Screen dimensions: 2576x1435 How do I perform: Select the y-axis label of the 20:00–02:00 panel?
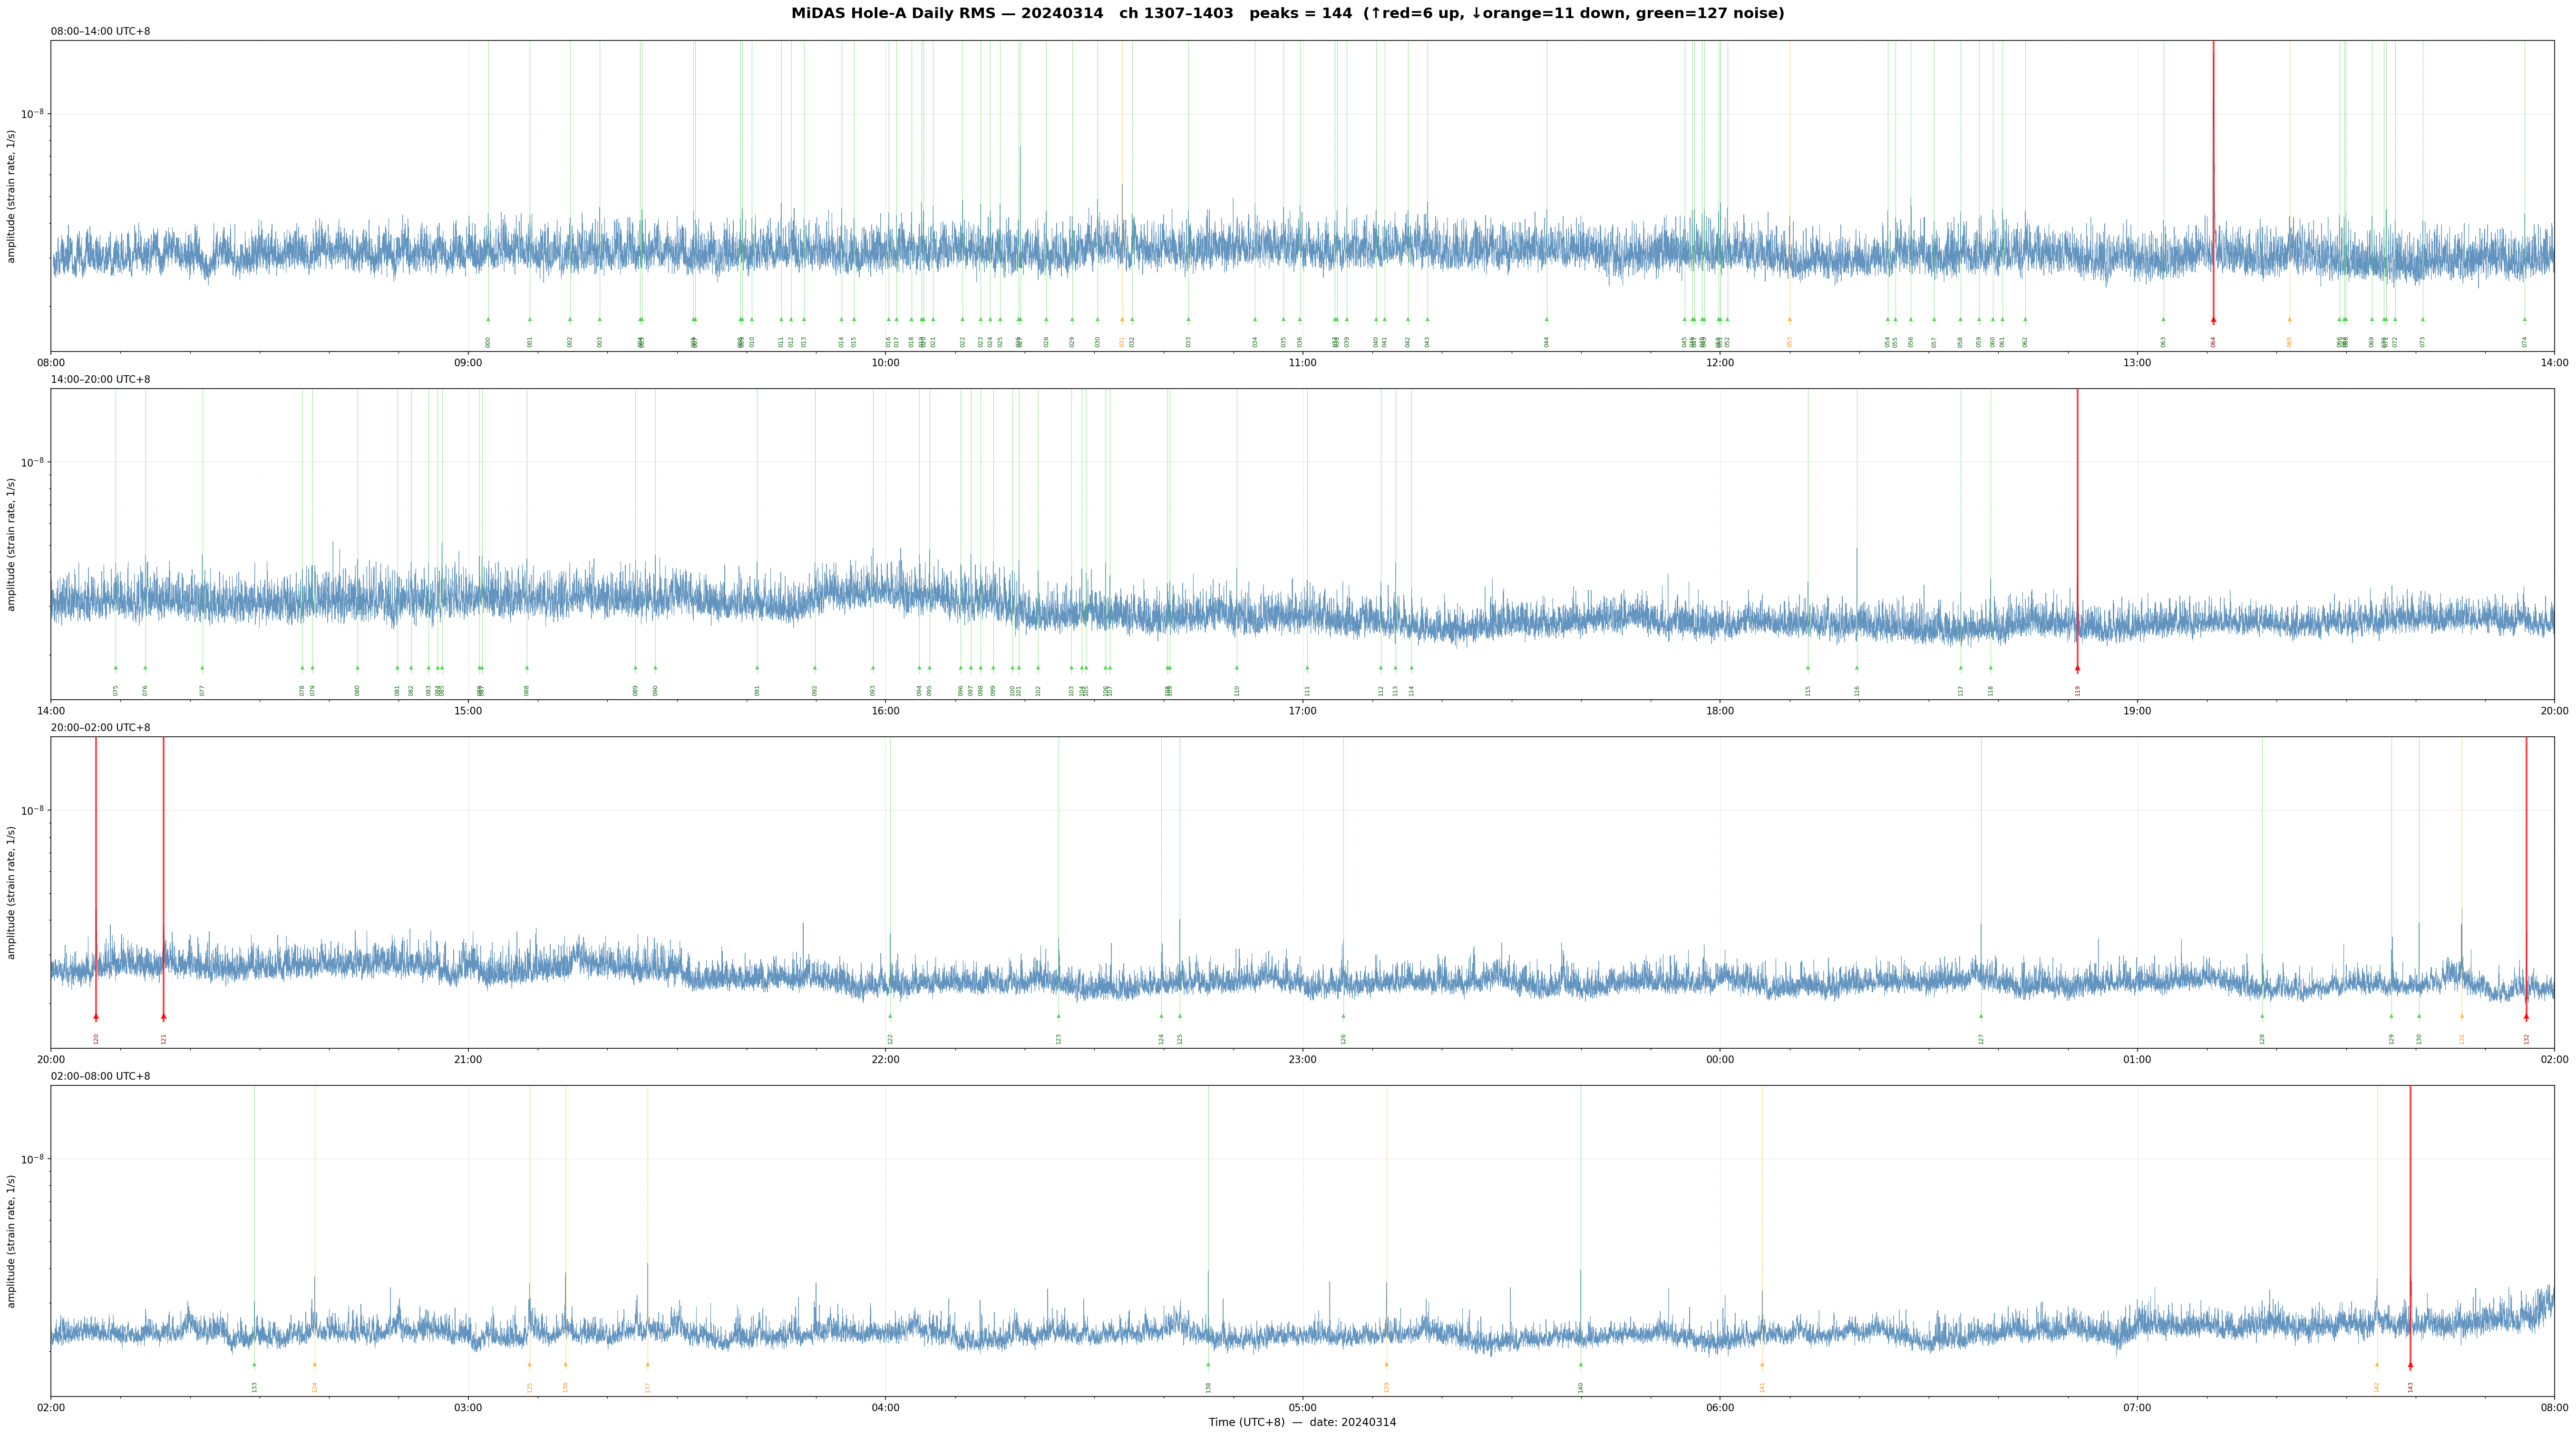pyautogui.click(x=11, y=892)
